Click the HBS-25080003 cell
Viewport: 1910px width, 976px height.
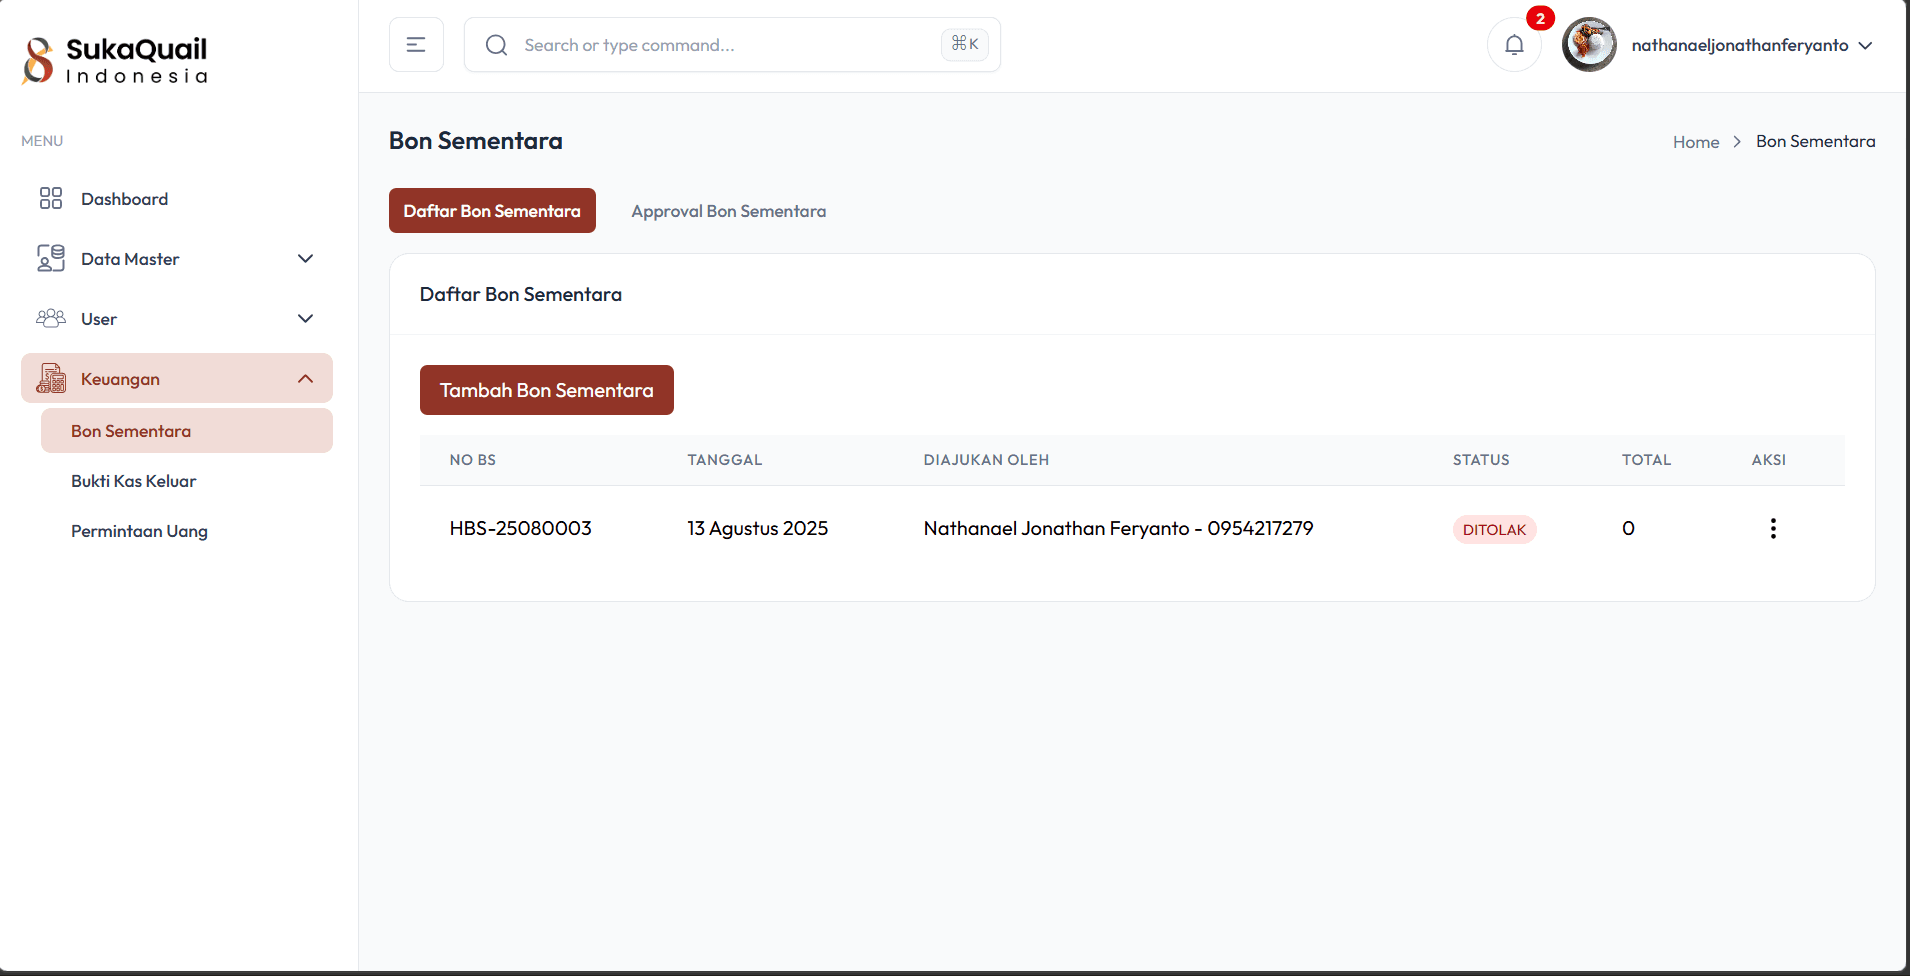[520, 528]
